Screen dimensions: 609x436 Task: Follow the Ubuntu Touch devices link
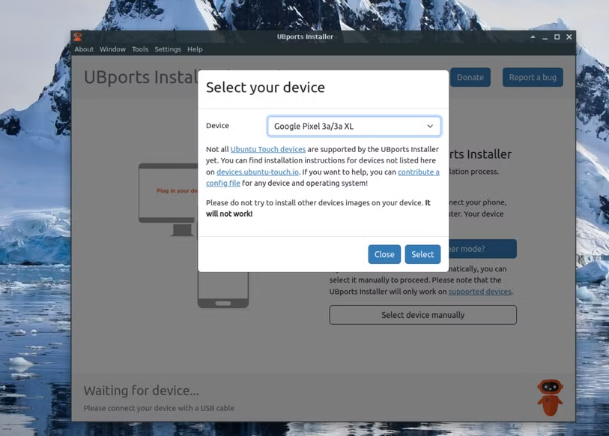pos(268,149)
